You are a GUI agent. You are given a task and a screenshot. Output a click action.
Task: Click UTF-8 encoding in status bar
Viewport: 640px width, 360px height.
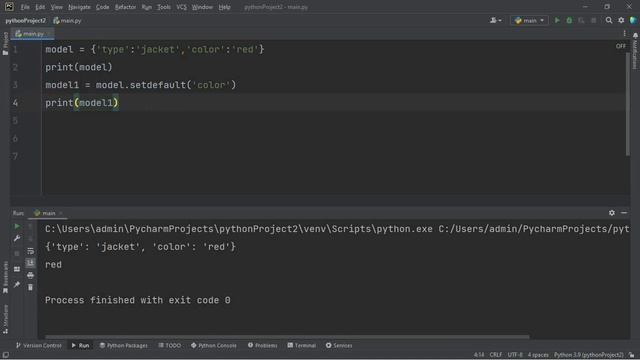pos(515,355)
